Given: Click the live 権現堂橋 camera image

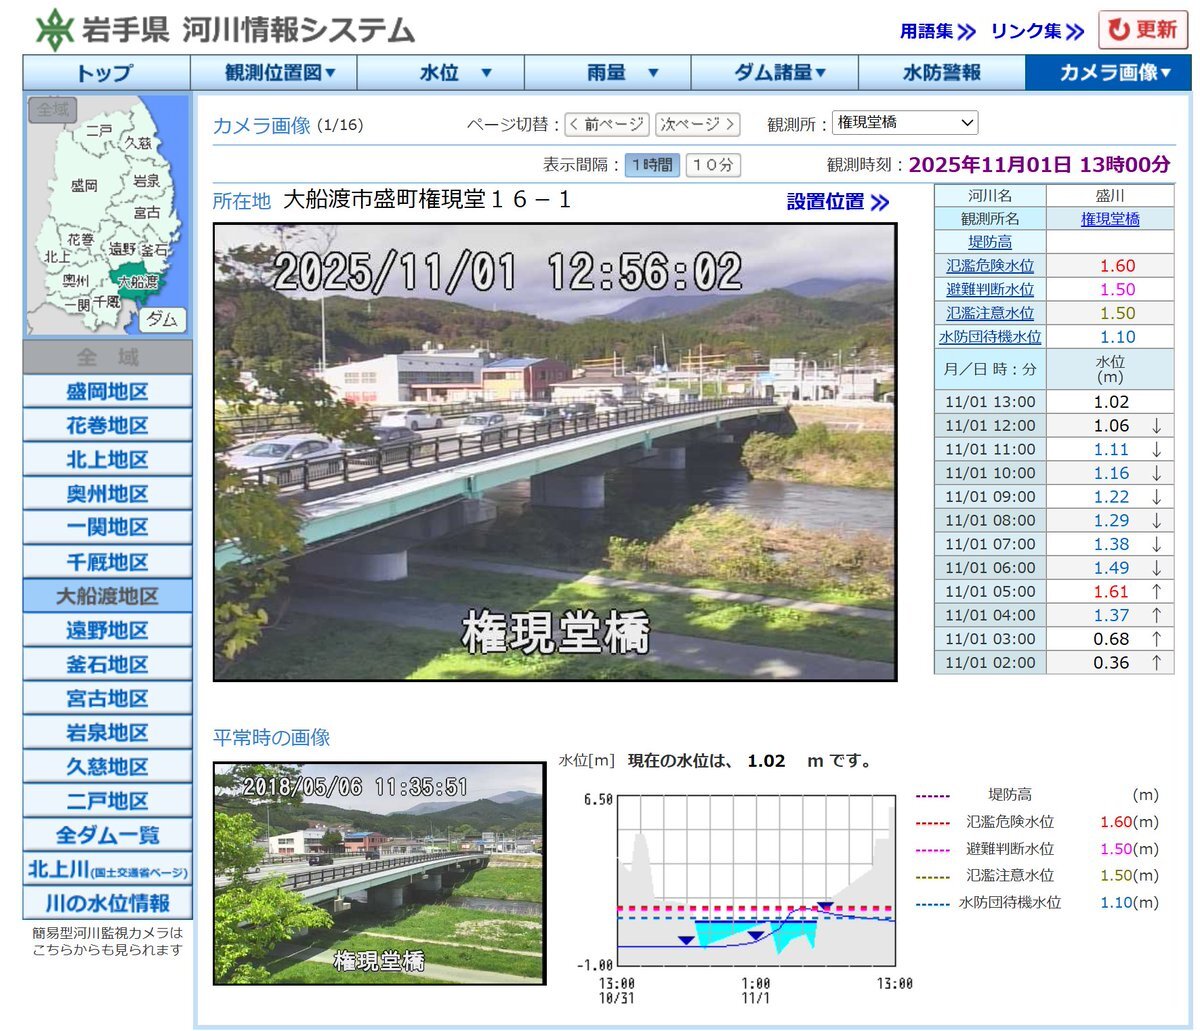Looking at the screenshot, I should (x=555, y=452).
